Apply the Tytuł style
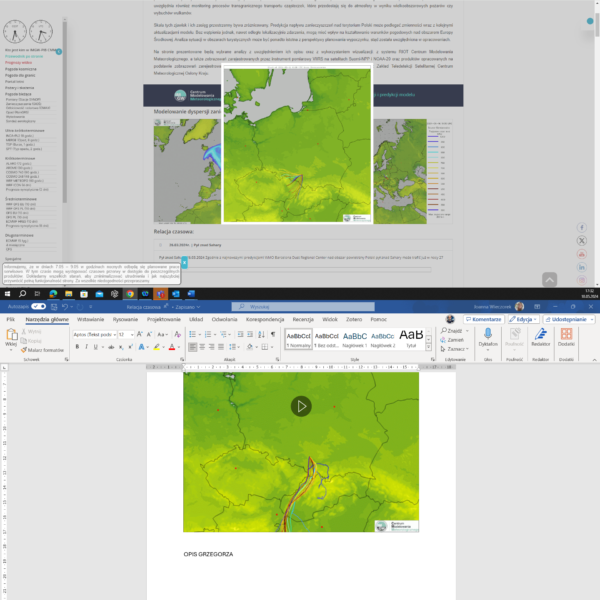This screenshot has width=600, height=600. click(411, 339)
